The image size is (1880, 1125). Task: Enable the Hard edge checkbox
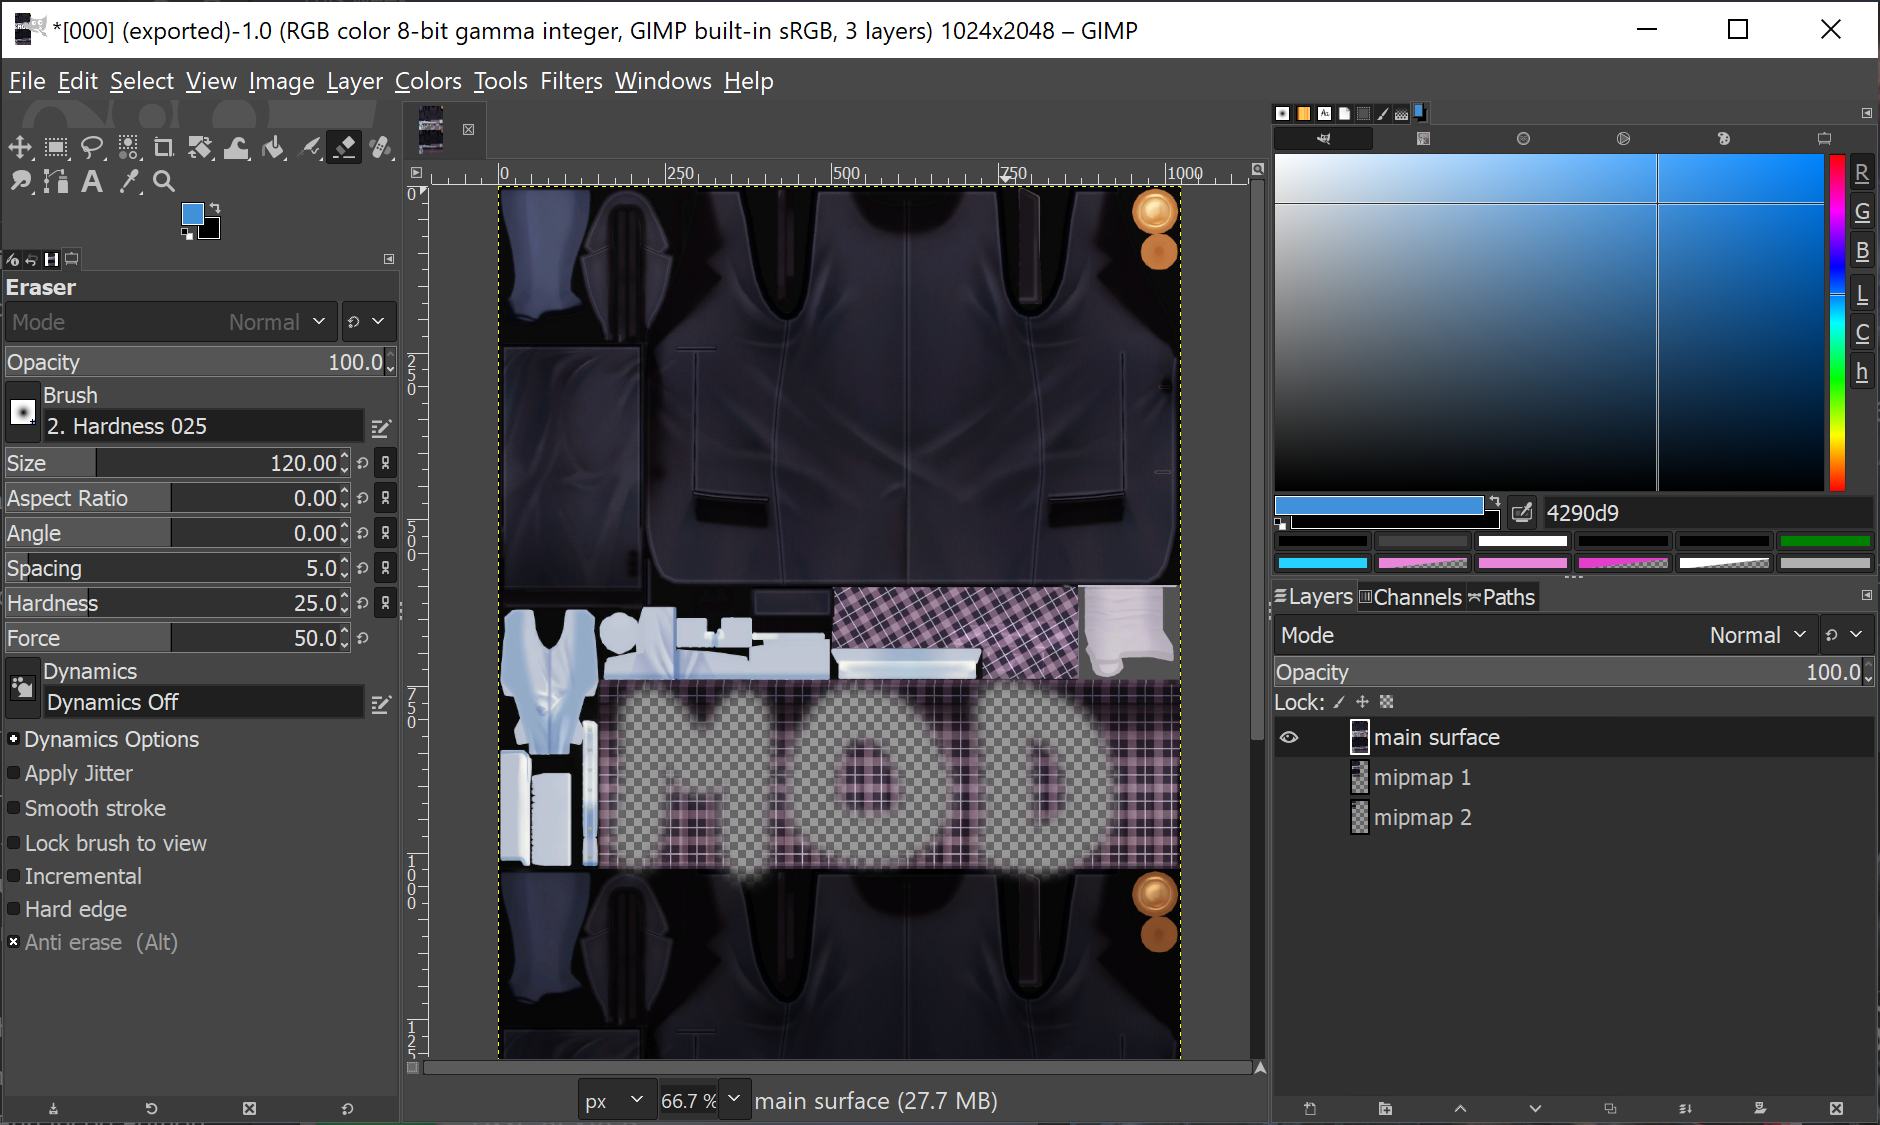point(14,909)
